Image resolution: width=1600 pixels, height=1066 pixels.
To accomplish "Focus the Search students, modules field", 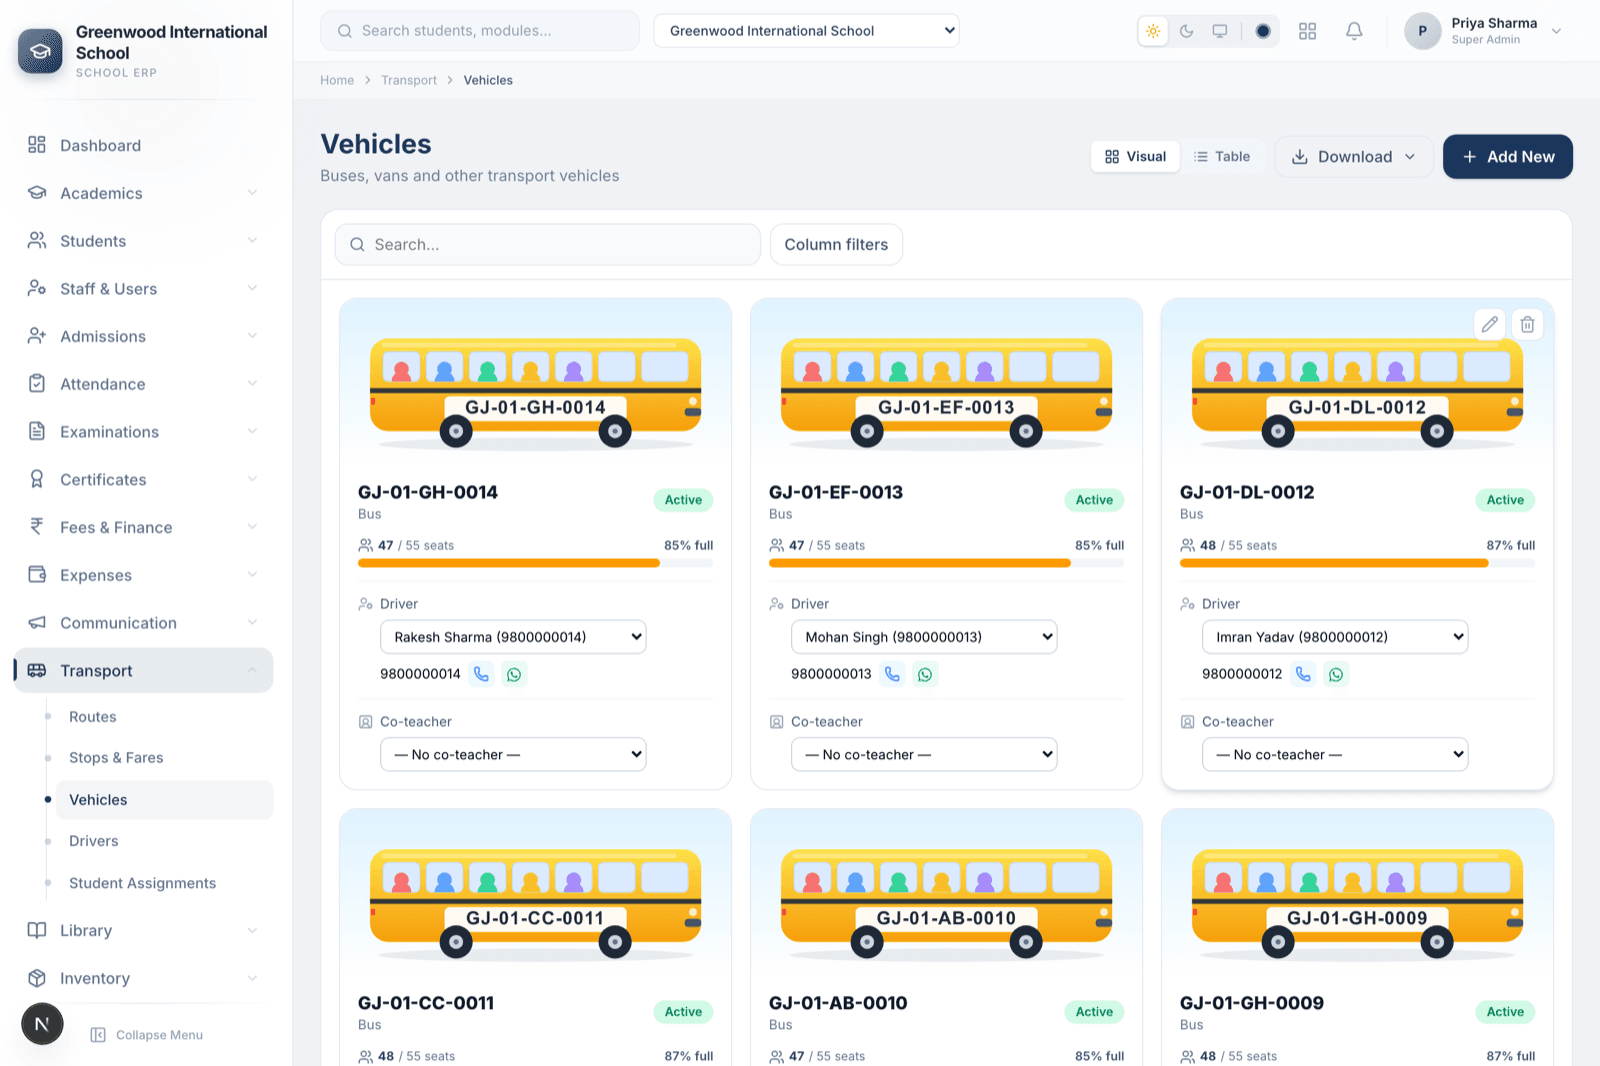I will 480,31.
